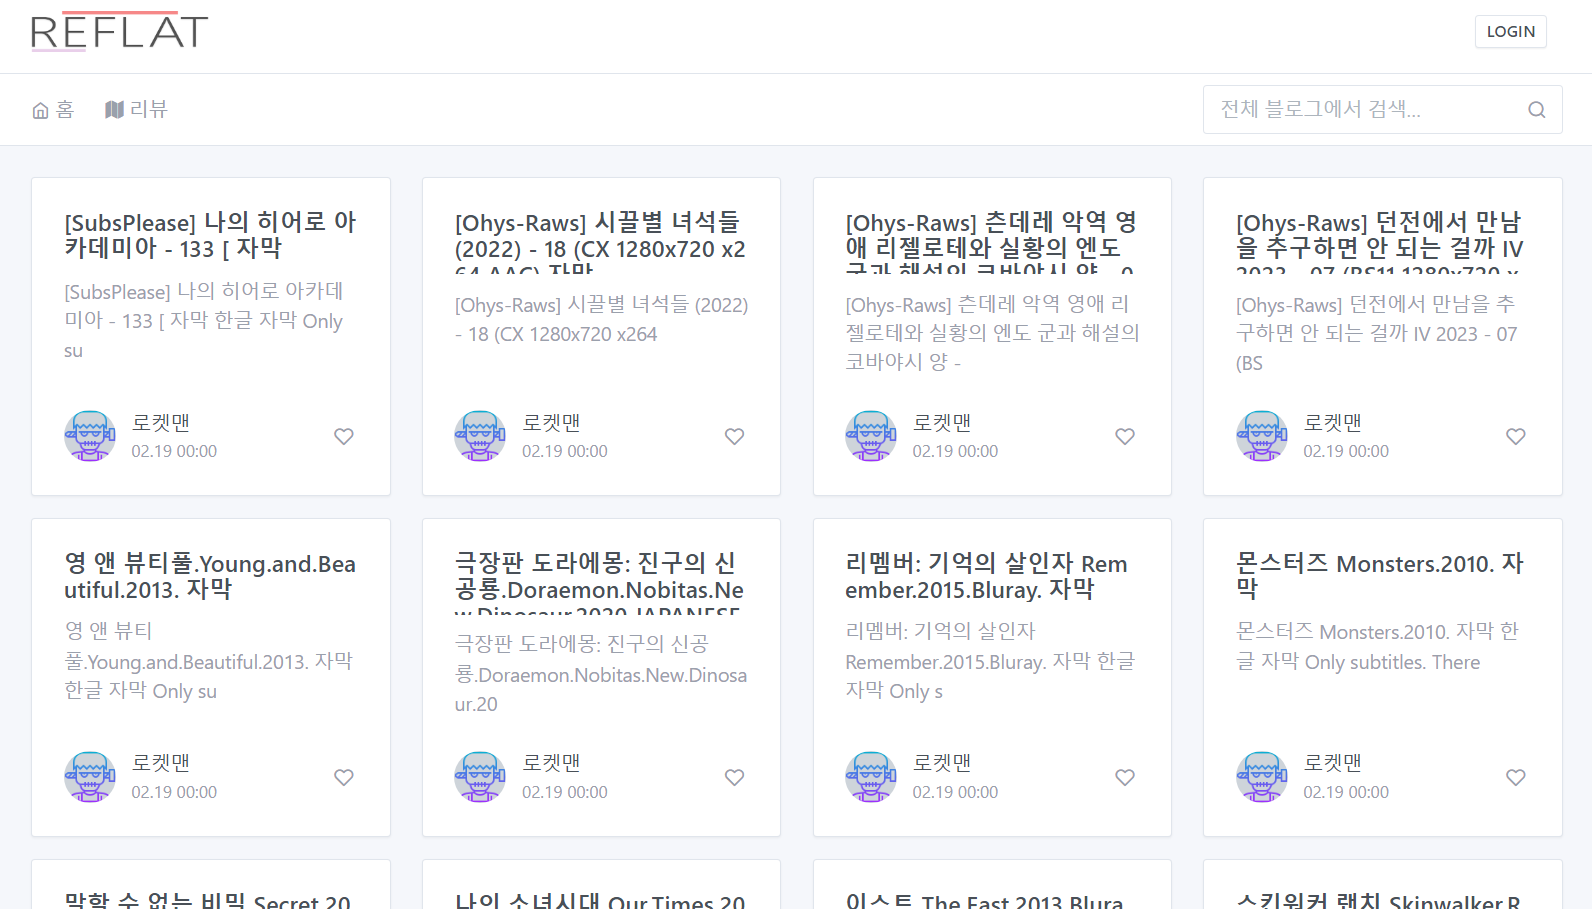
Task: Click author avatar on 나의 히어로 아카데미아 card
Action: click(x=90, y=436)
